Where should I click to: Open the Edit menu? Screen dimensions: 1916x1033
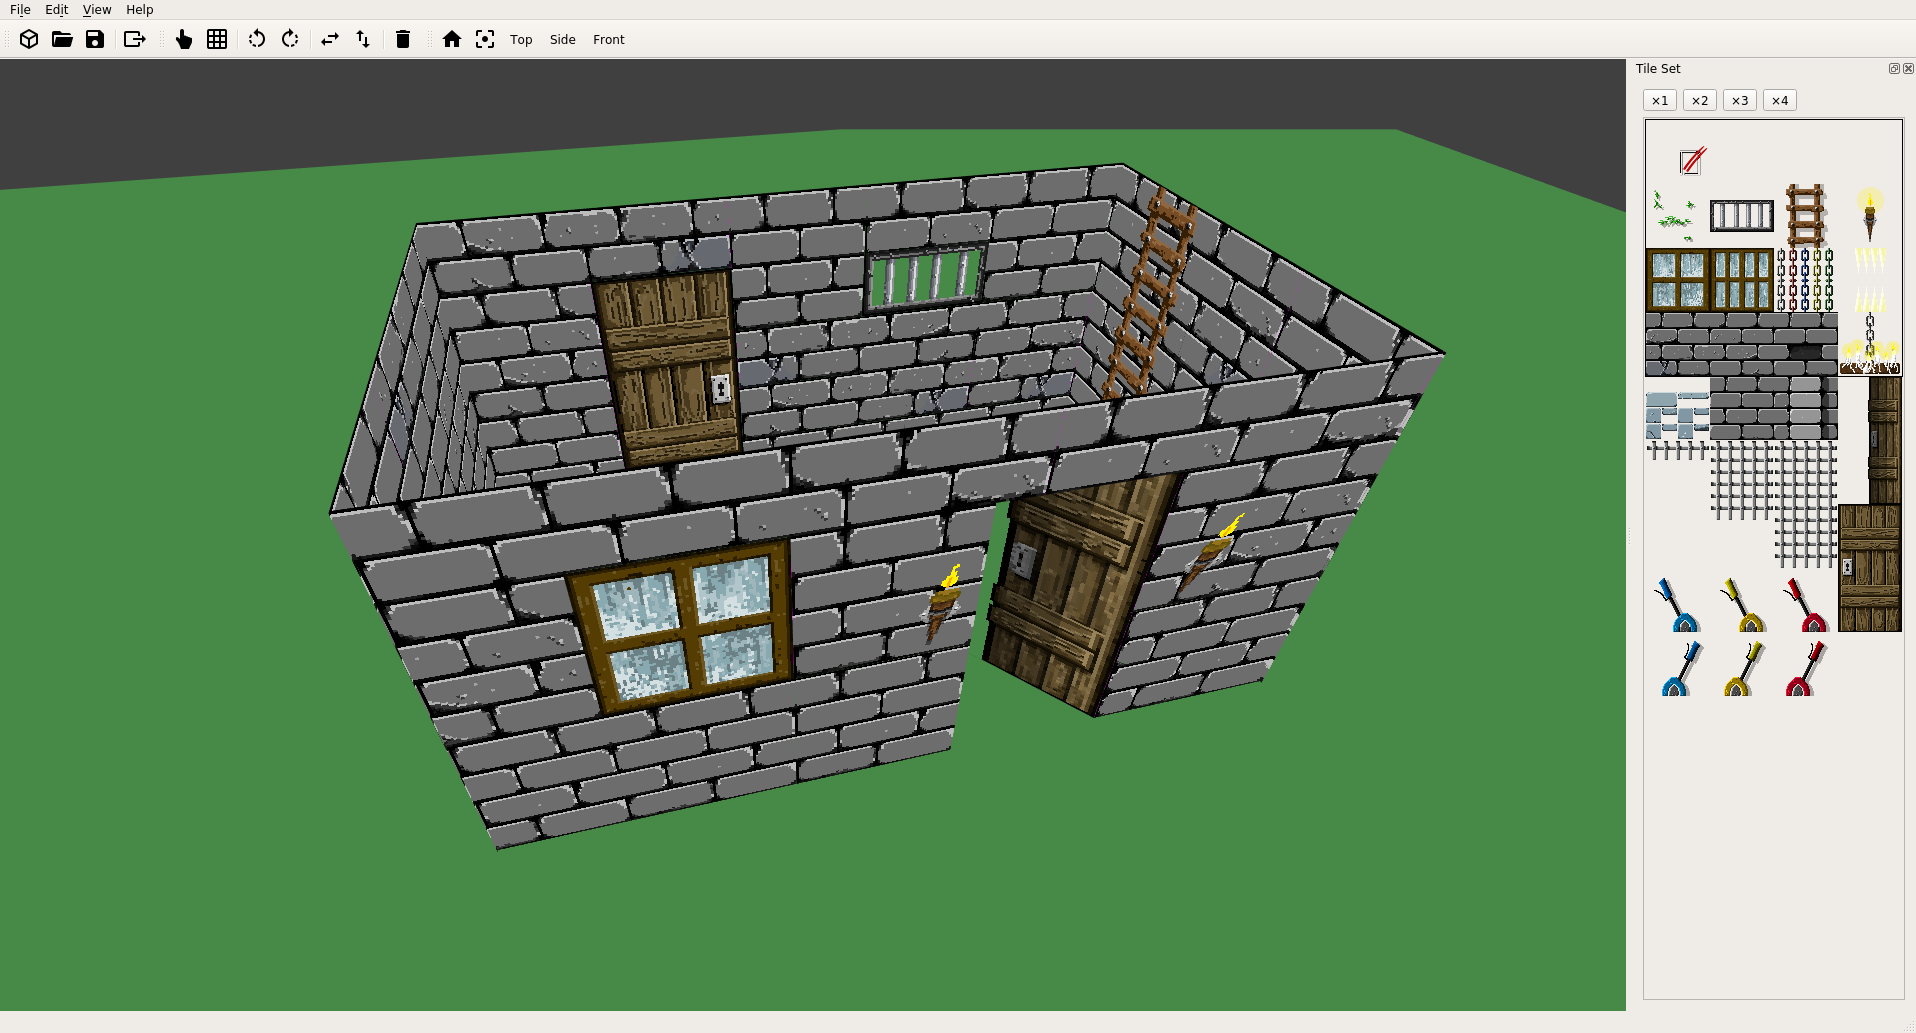coord(57,9)
